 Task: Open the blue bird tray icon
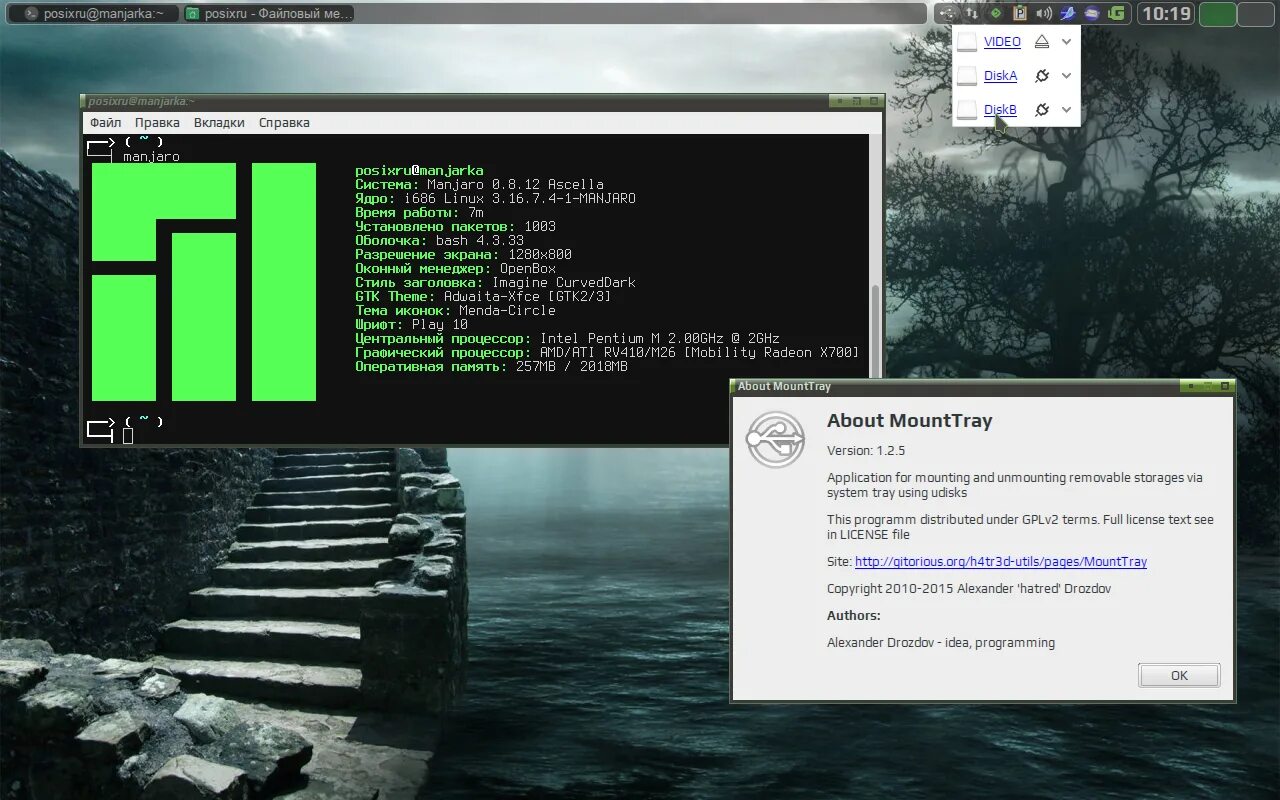tap(1068, 14)
